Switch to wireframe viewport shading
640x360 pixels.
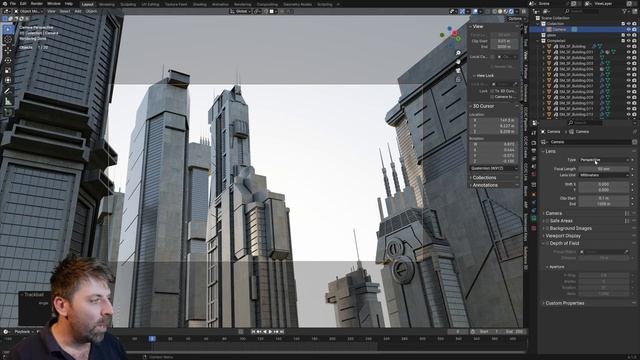[x=495, y=11]
